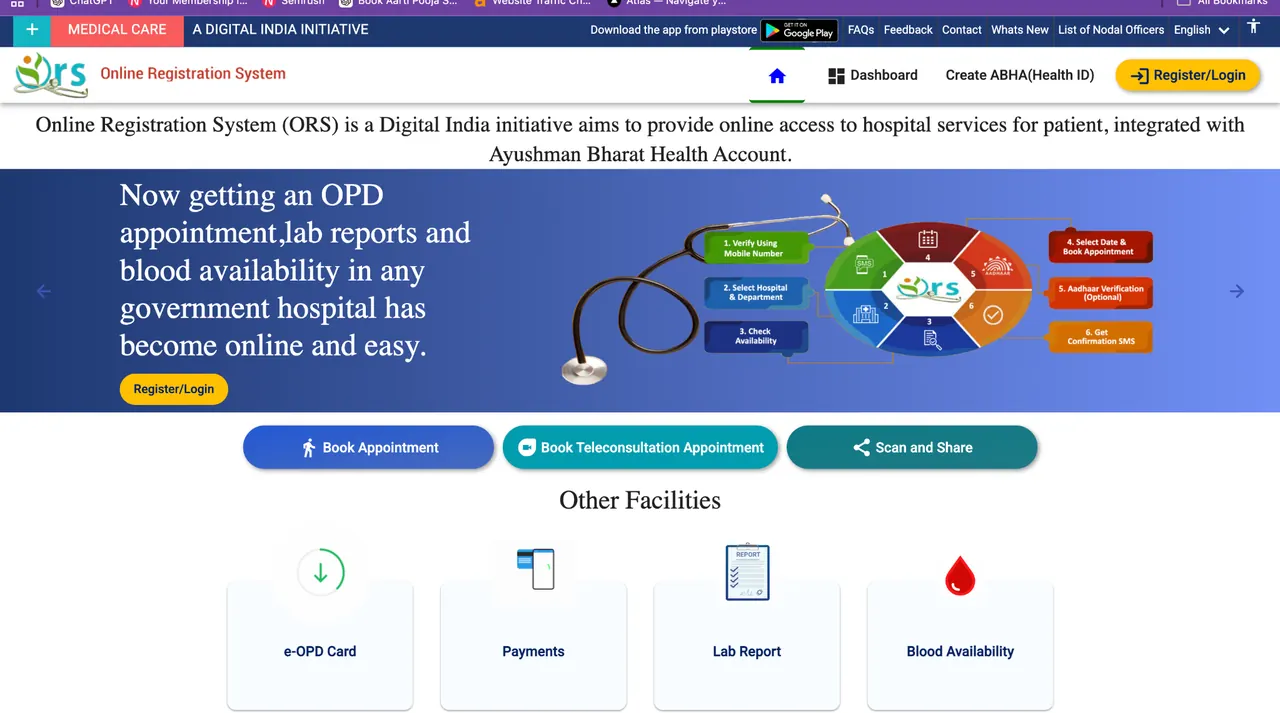Click the Payments phone card icon

535,568
